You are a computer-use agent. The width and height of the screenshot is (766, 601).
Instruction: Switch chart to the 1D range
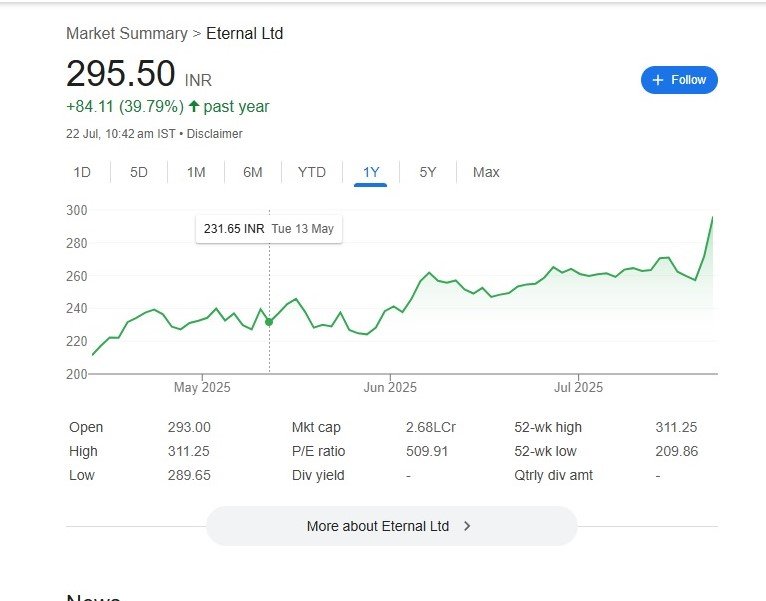(x=82, y=172)
